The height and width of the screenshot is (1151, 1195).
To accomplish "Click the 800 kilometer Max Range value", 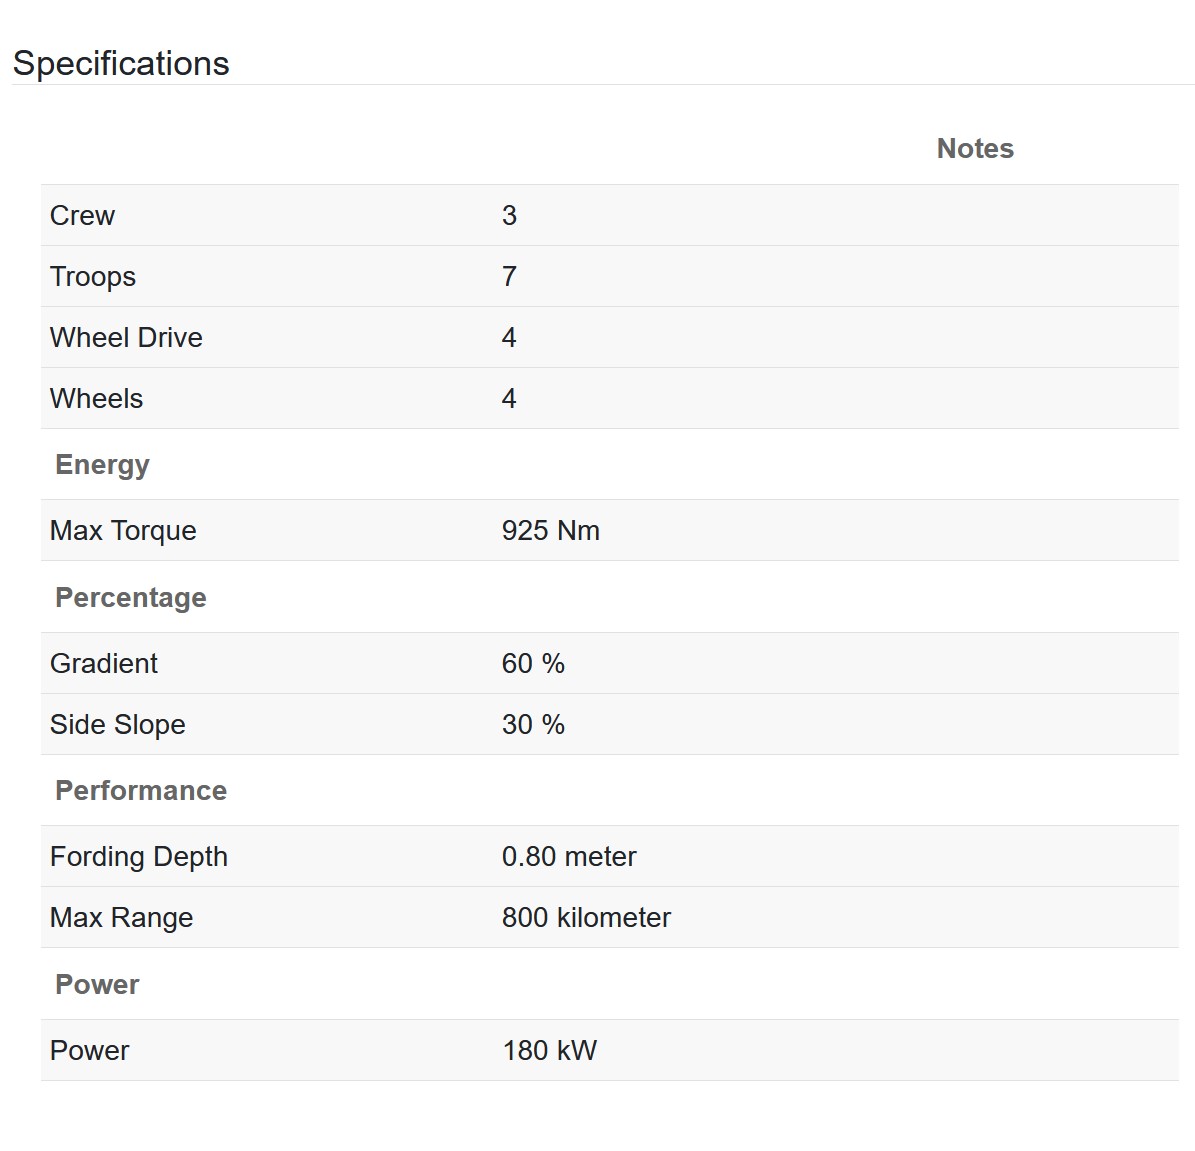I will coord(586,918).
